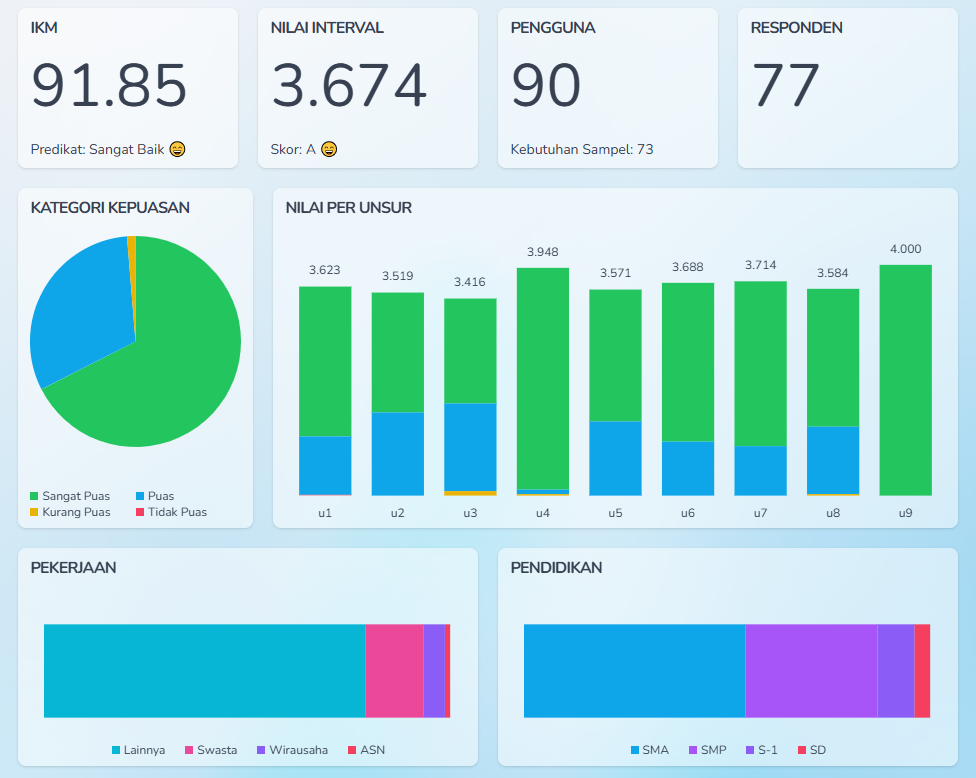The width and height of the screenshot is (976, 778).
Task: Click the smiley emoji beside Predikat Sangat Baik
Action: click(x=177, y=149)
